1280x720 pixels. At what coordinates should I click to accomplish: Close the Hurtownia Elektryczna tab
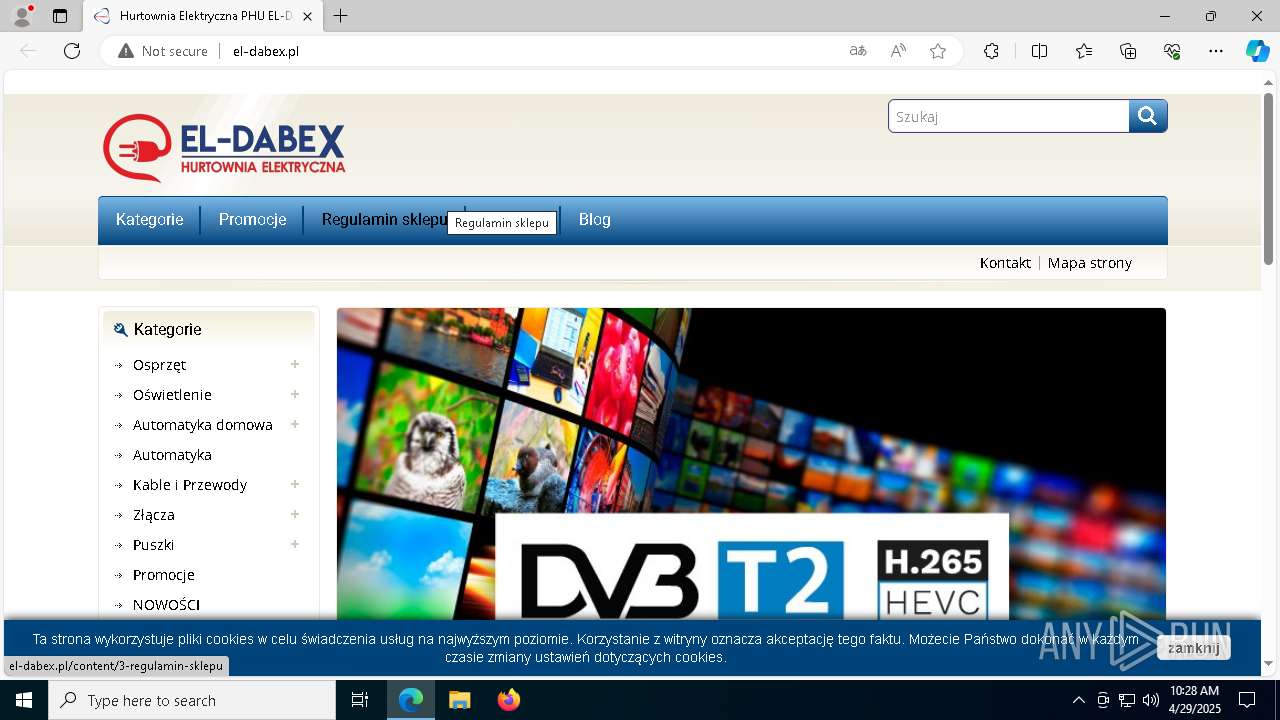pos(307,16)
